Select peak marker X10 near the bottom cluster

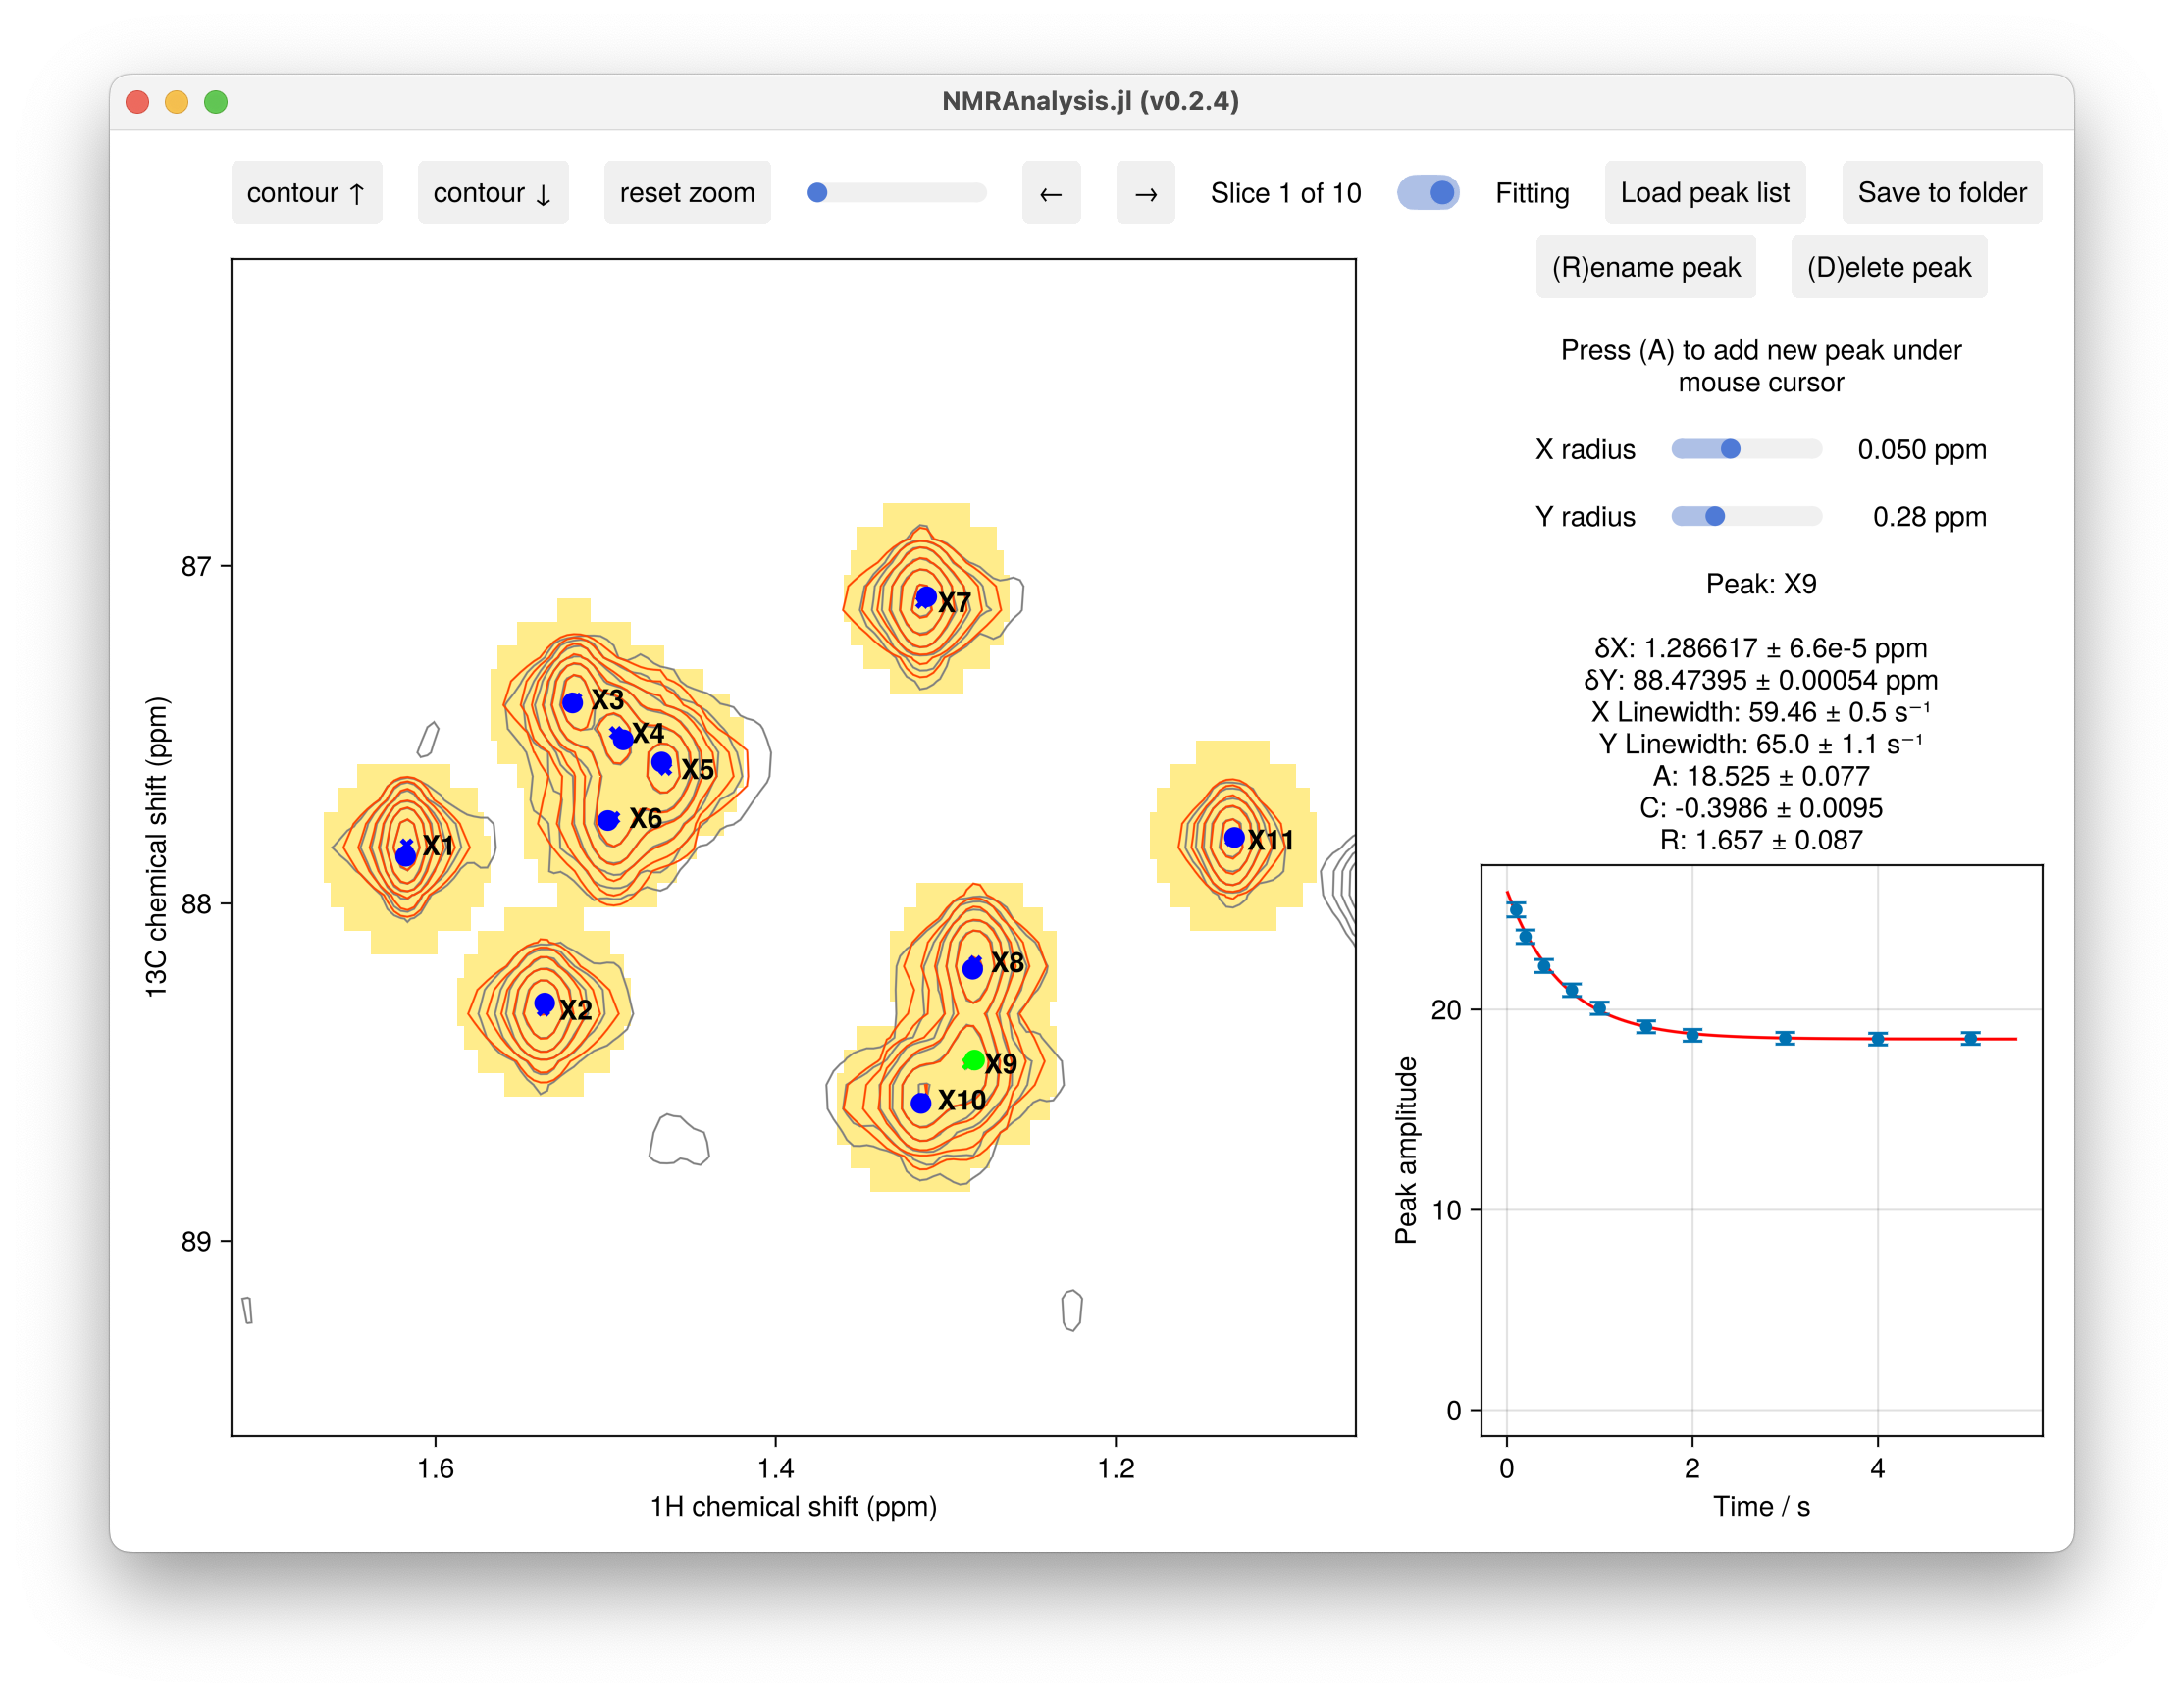(x=922, y=1104)
